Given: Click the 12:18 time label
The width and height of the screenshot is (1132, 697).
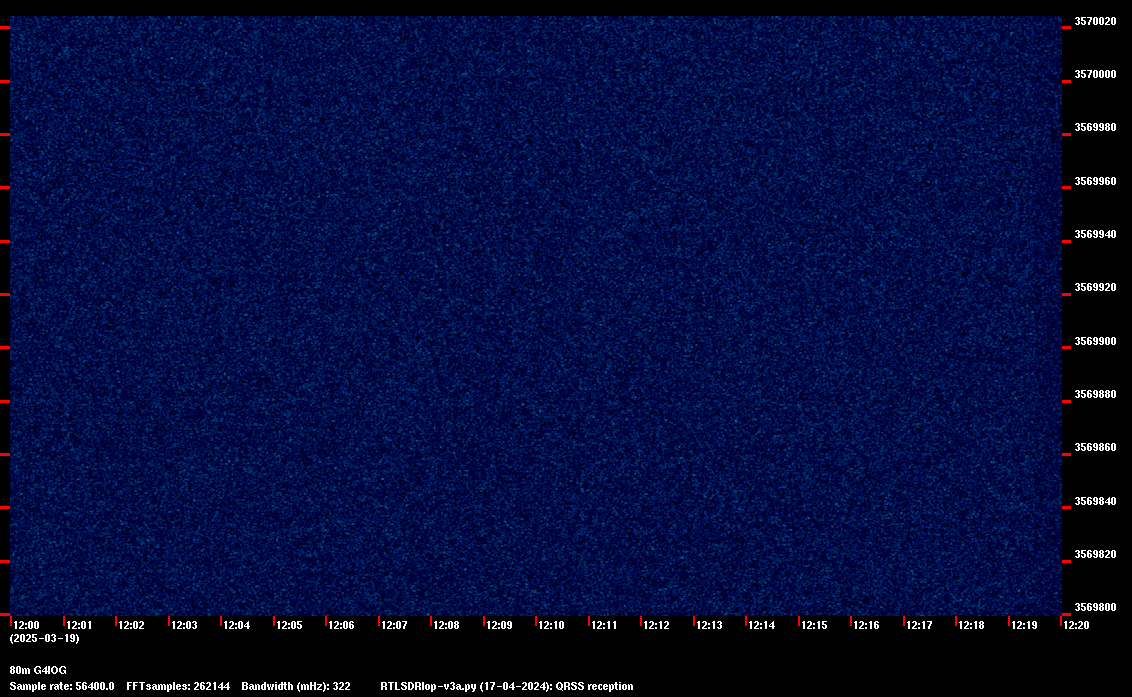Looking at the screenshot, I should coord(971,625).
